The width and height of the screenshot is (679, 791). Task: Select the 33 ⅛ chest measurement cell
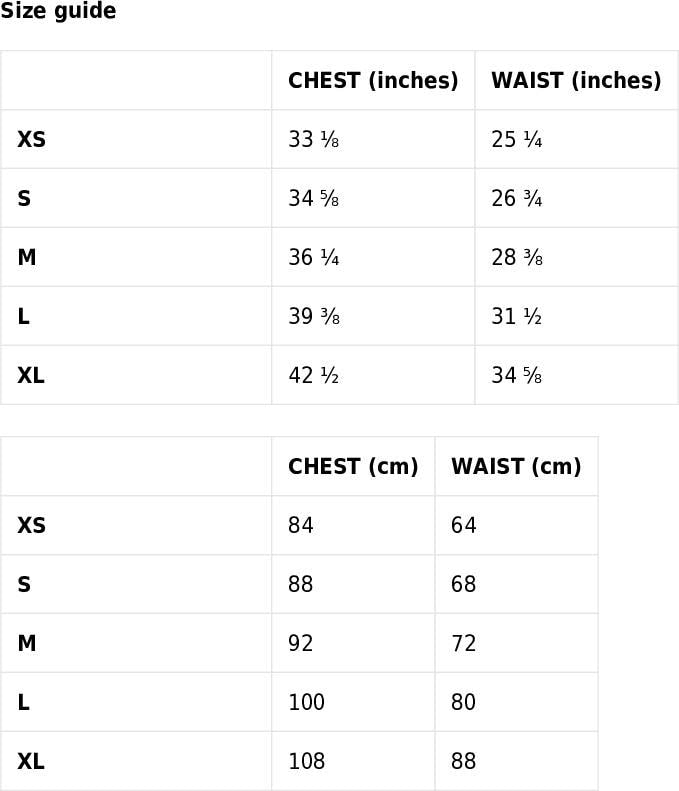click(314, 140)
